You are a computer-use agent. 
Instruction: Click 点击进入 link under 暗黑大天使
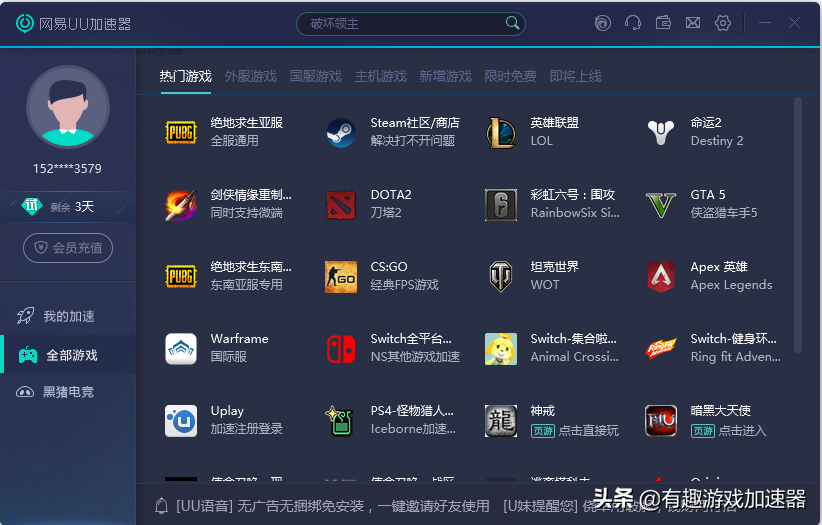coord(742,431)
